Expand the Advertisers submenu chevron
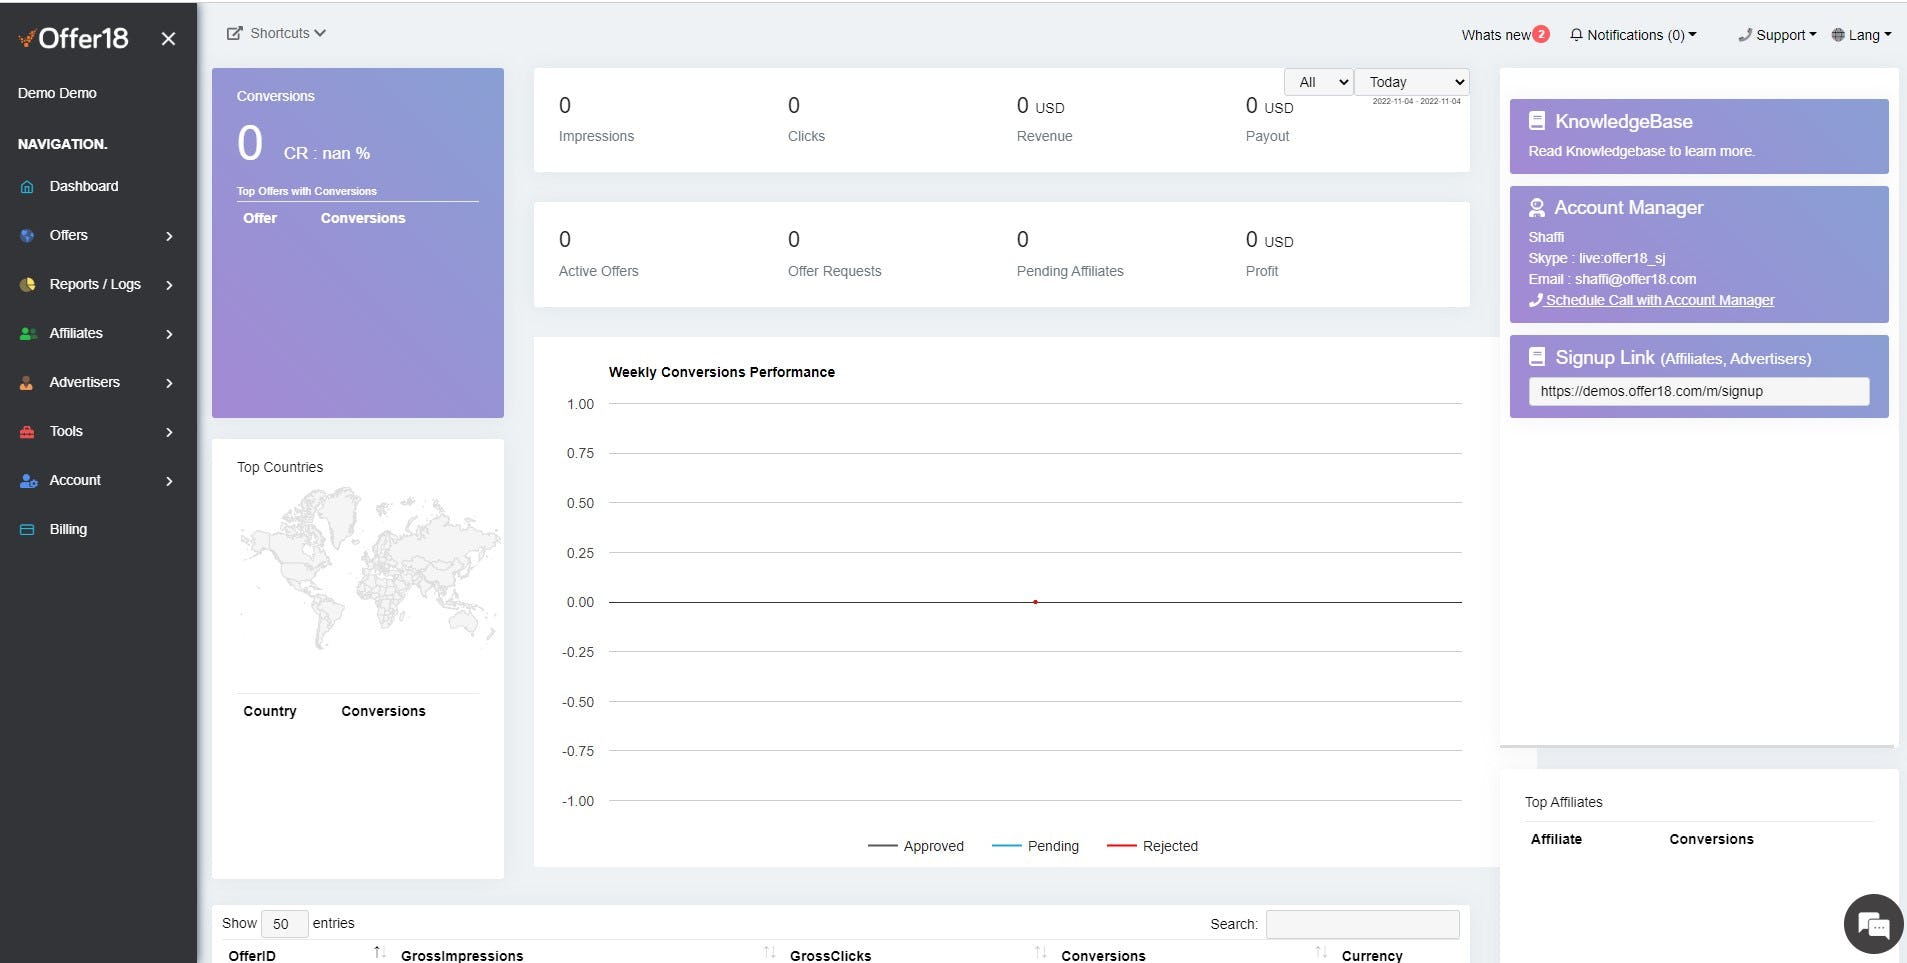This screenshot has height=963, width=1907. coord(169,384)
